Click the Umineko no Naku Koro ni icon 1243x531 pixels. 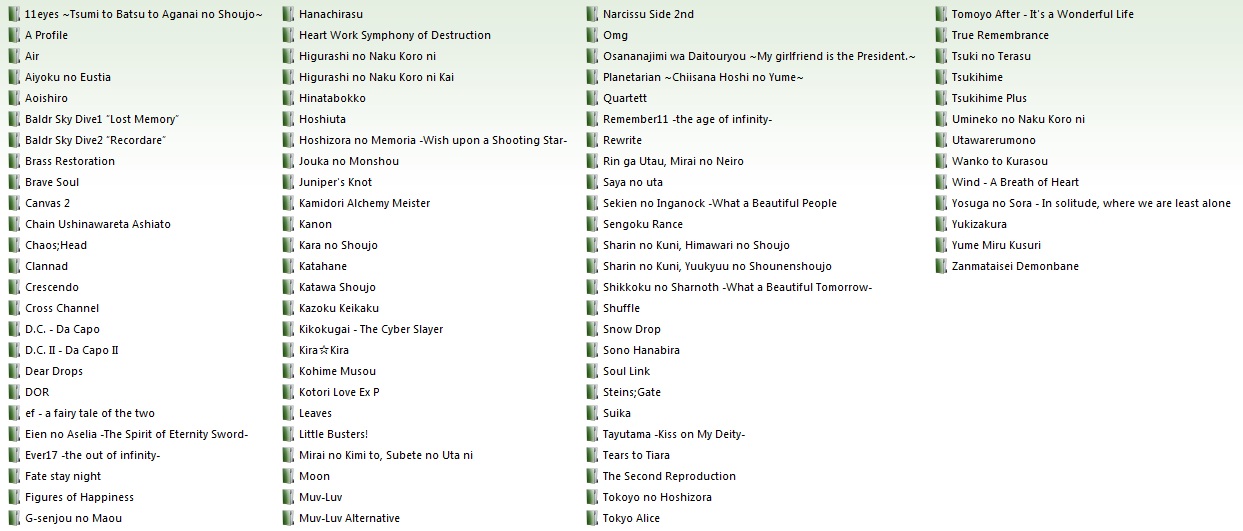pos(941,119)
